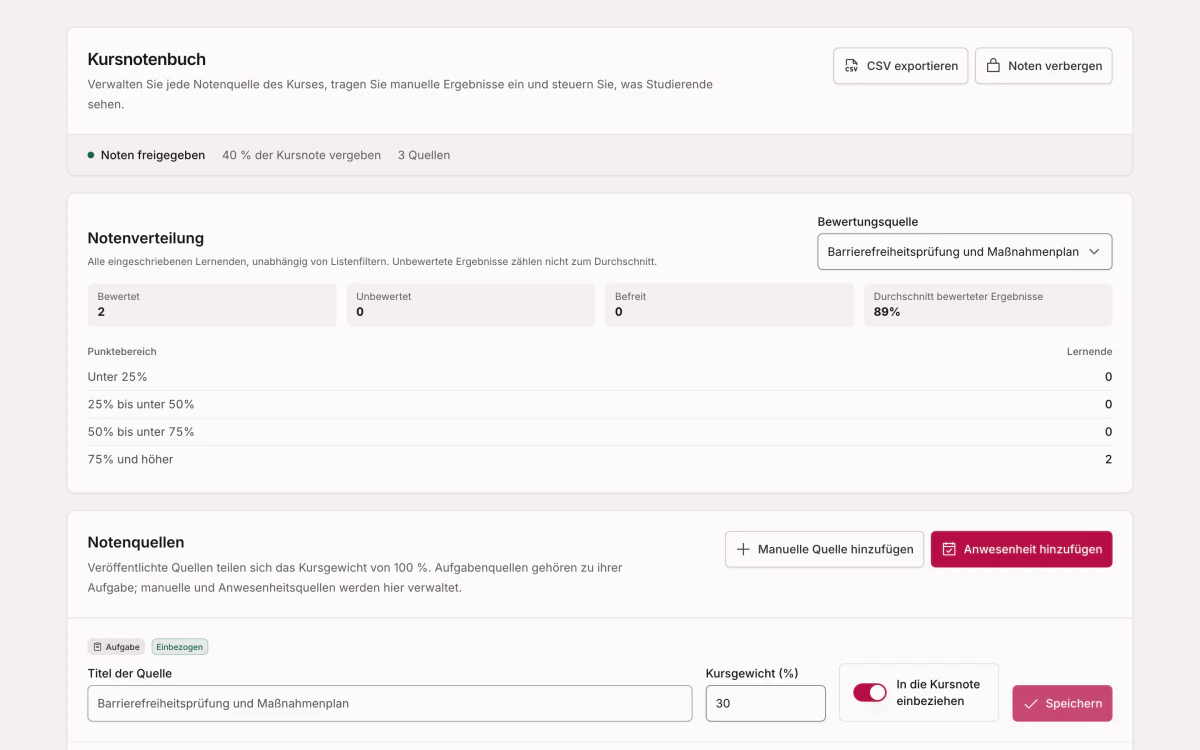Click the 75% und höher distribution row
The width and height of the screenshot is (1200, 750).
pyautogui.click(x=600, y=459)
